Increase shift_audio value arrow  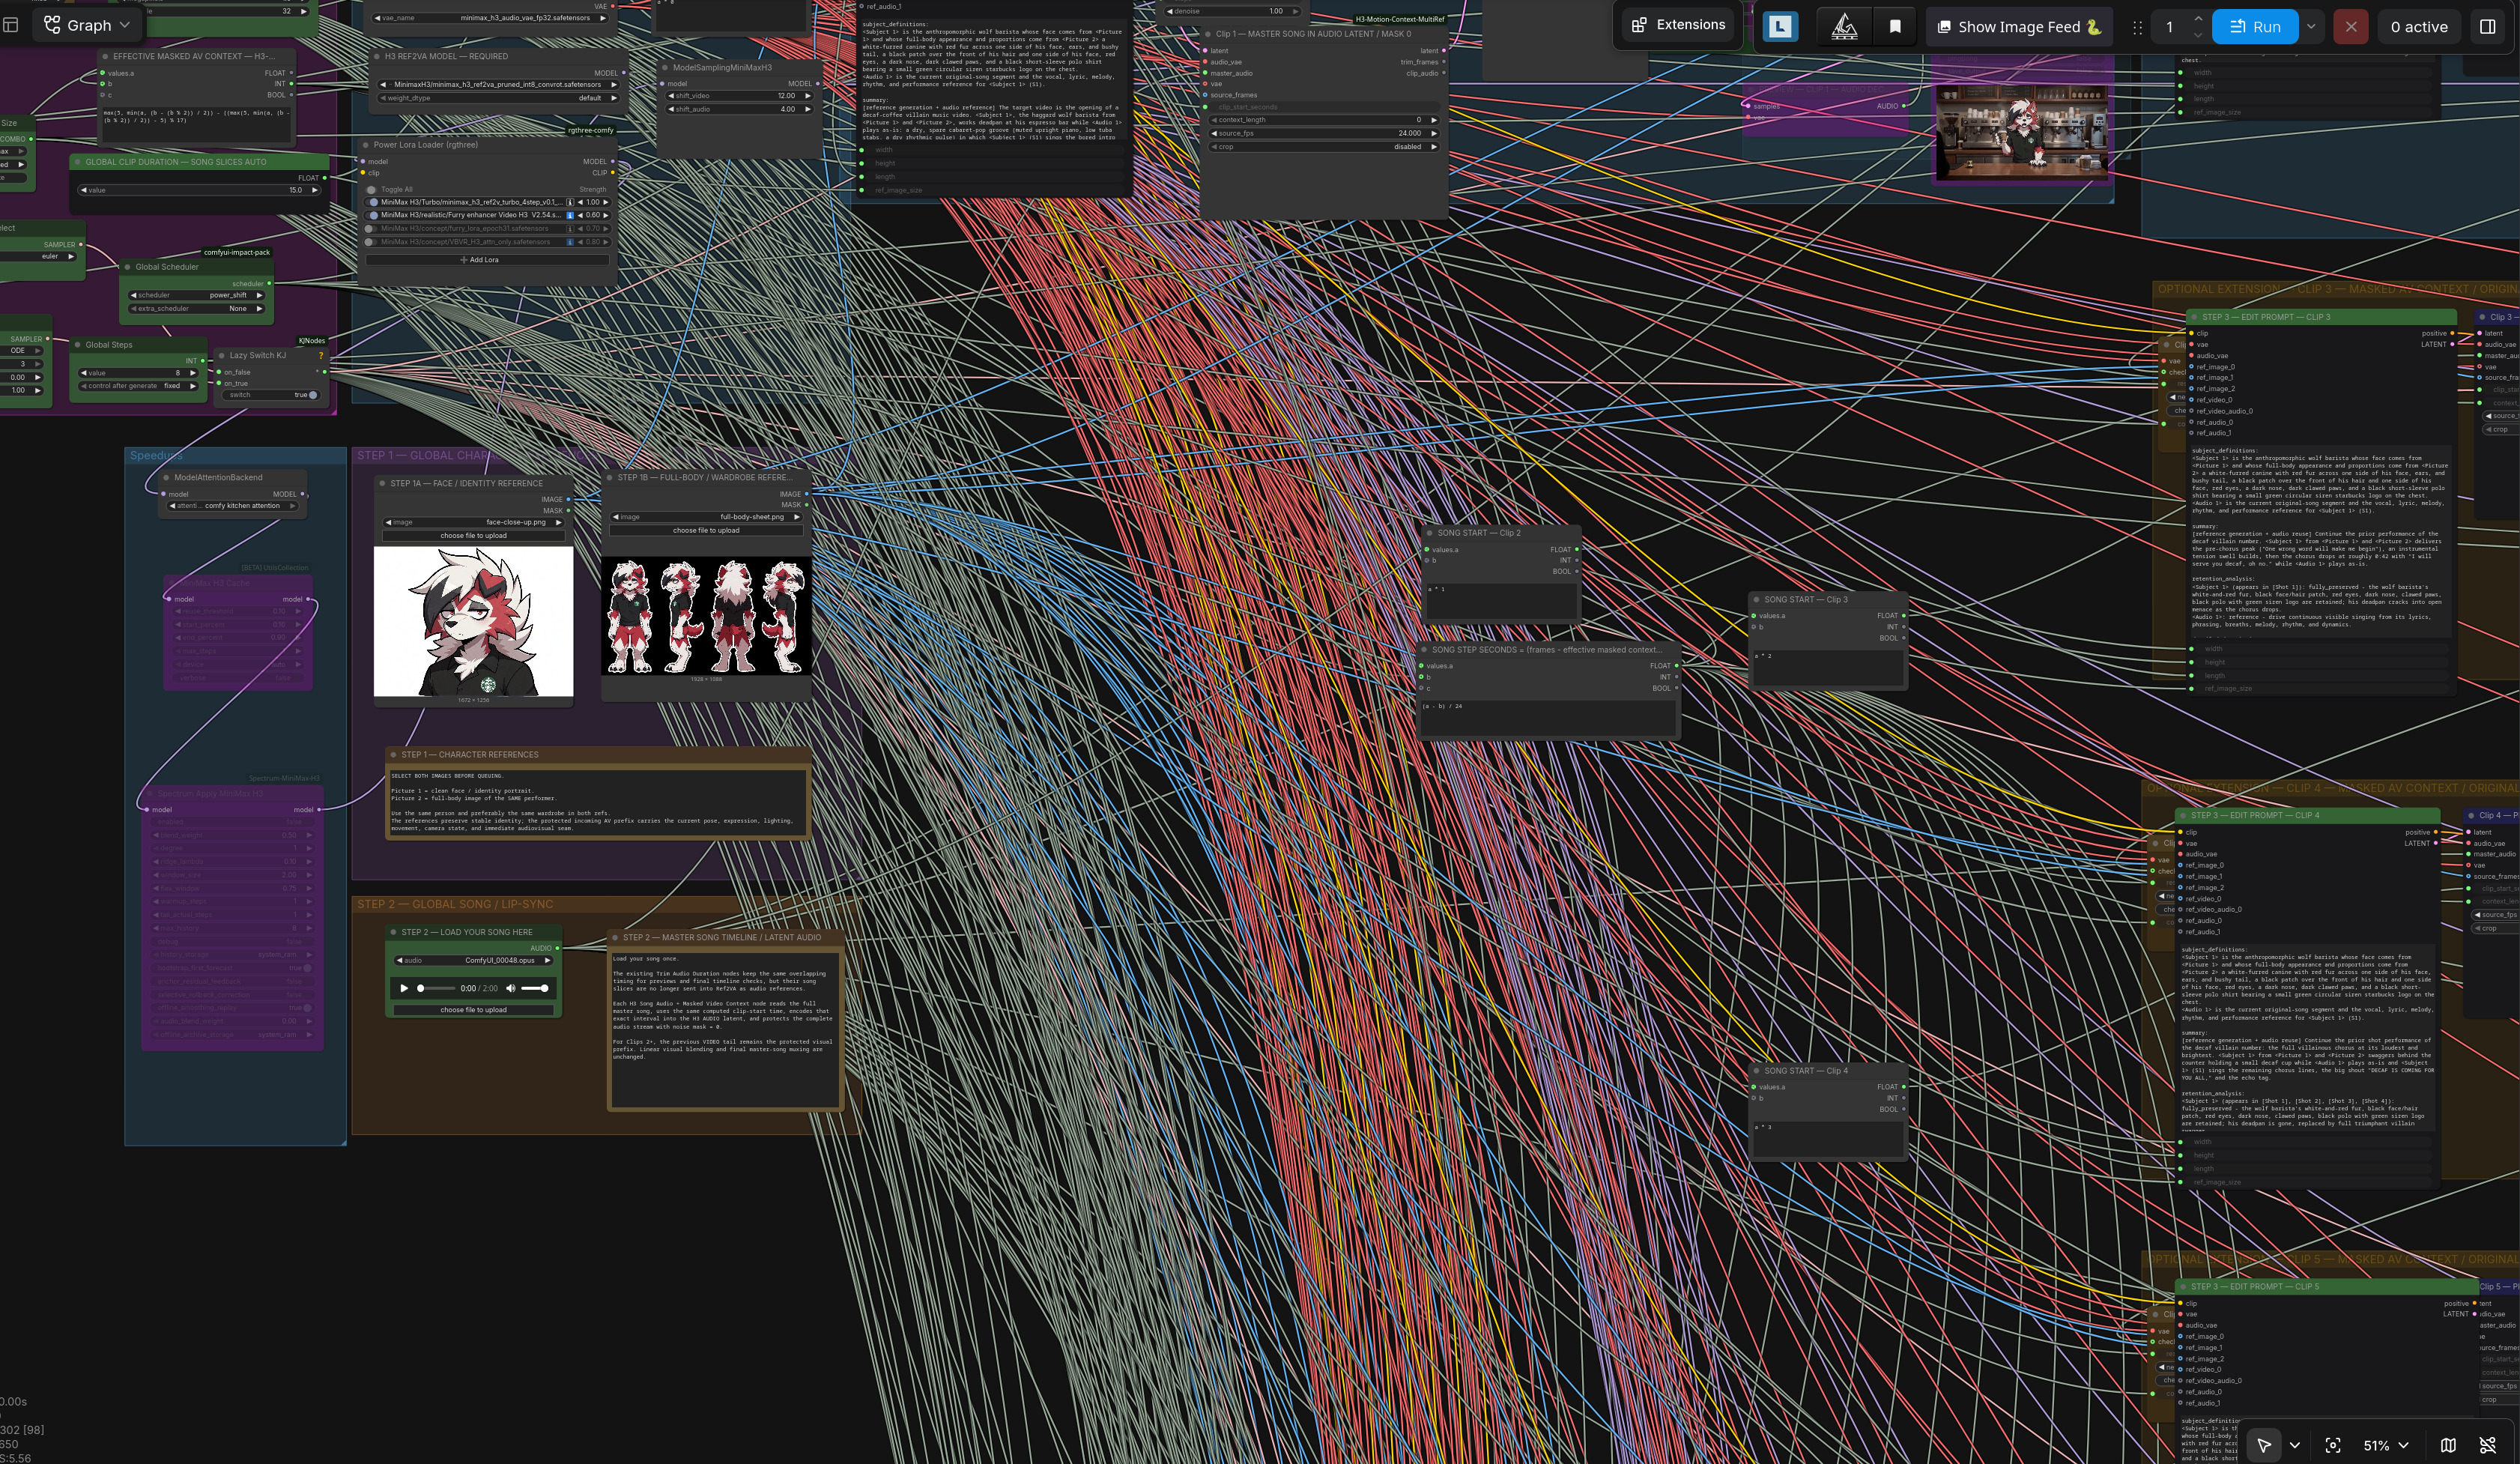pyautogui.click(x=808, y=109)
